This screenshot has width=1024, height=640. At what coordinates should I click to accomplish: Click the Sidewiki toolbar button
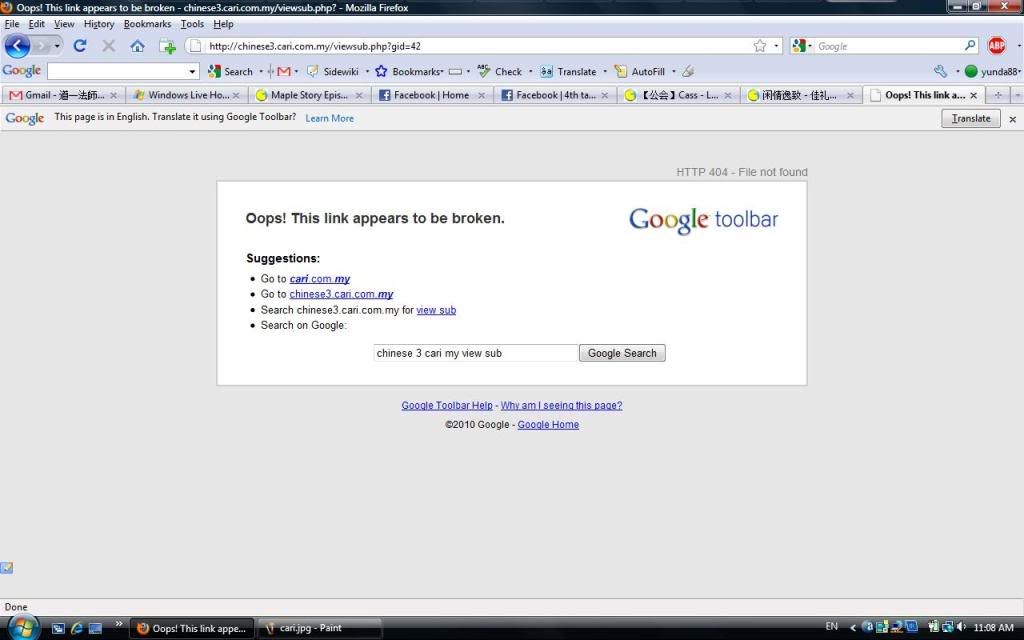pyautogui.click(x=333, y=71)
